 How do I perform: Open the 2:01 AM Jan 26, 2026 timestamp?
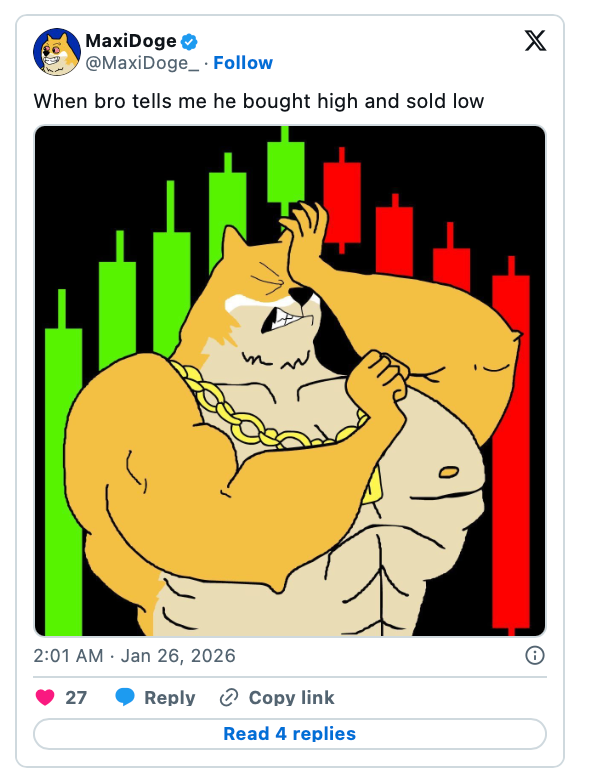pos(134,656)
